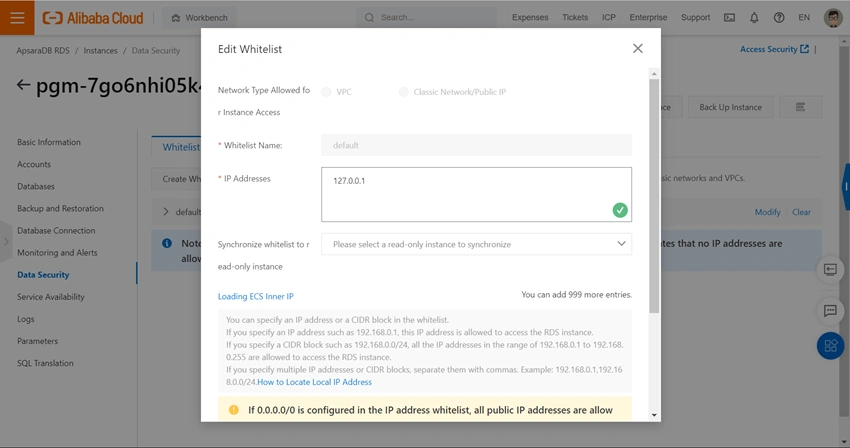This screenshot has height=448, width=850.
Task: Click Clear for default whitelist
Action: [801, 212]
